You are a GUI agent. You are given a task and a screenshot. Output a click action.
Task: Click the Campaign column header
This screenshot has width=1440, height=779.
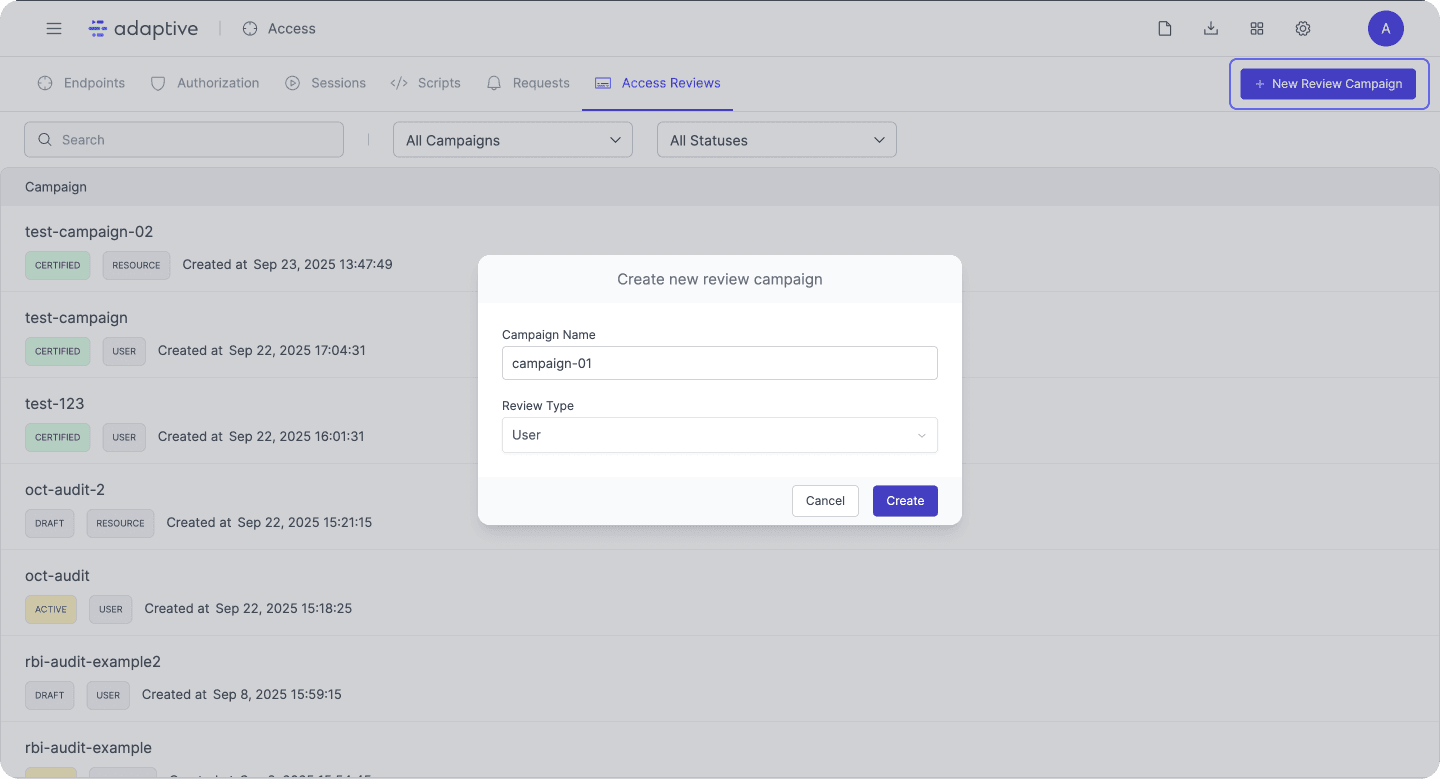(56, 187)
